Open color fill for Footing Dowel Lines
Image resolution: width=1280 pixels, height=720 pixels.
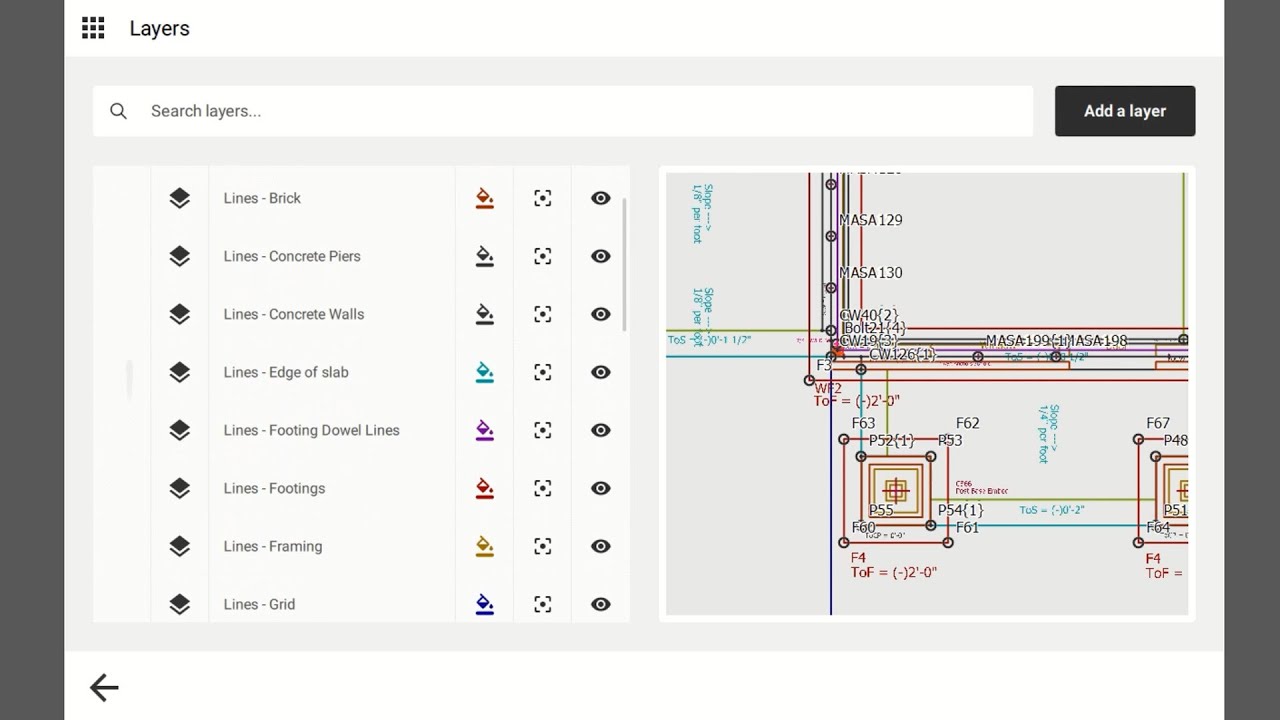click(485, 430)
